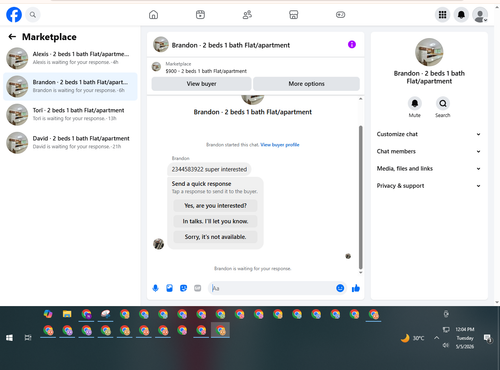Viewport: 500px width, 370px height.
Task: Open the weather widget showing 30°C
Action: click(x=413, y=338)
